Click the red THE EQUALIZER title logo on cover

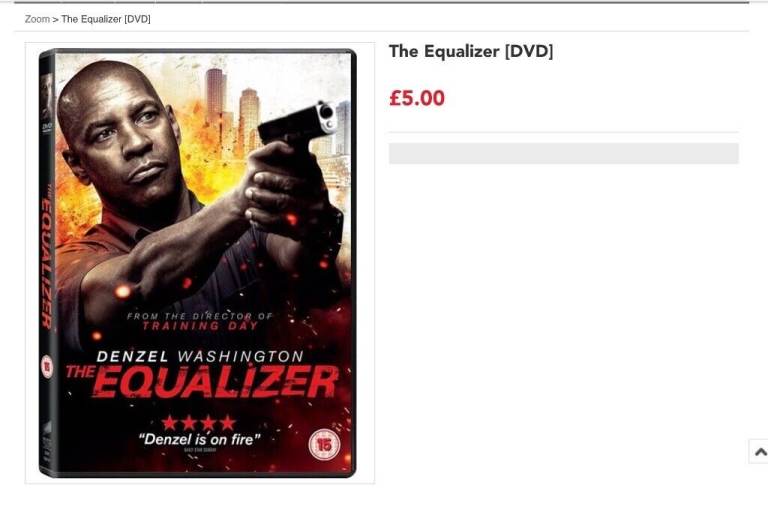pos(202,381)
